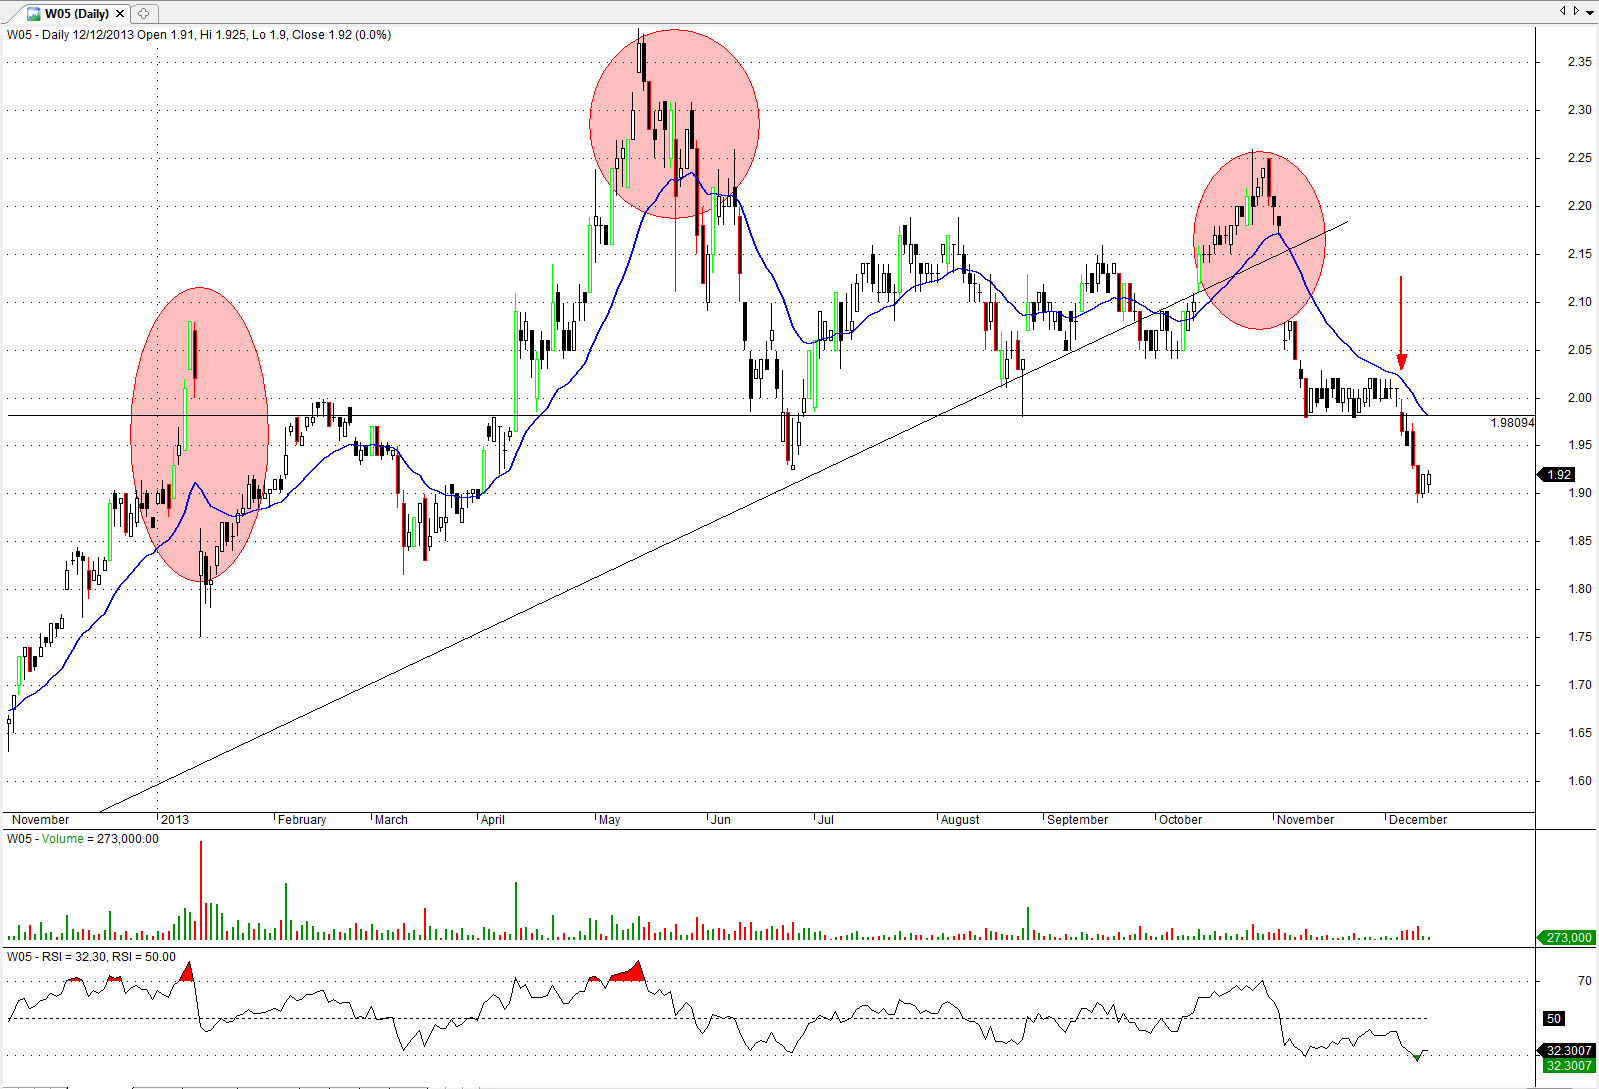Open the tab list dropdown arrow
The image size is (1599, 1089).
click(x=1590, y=12)
